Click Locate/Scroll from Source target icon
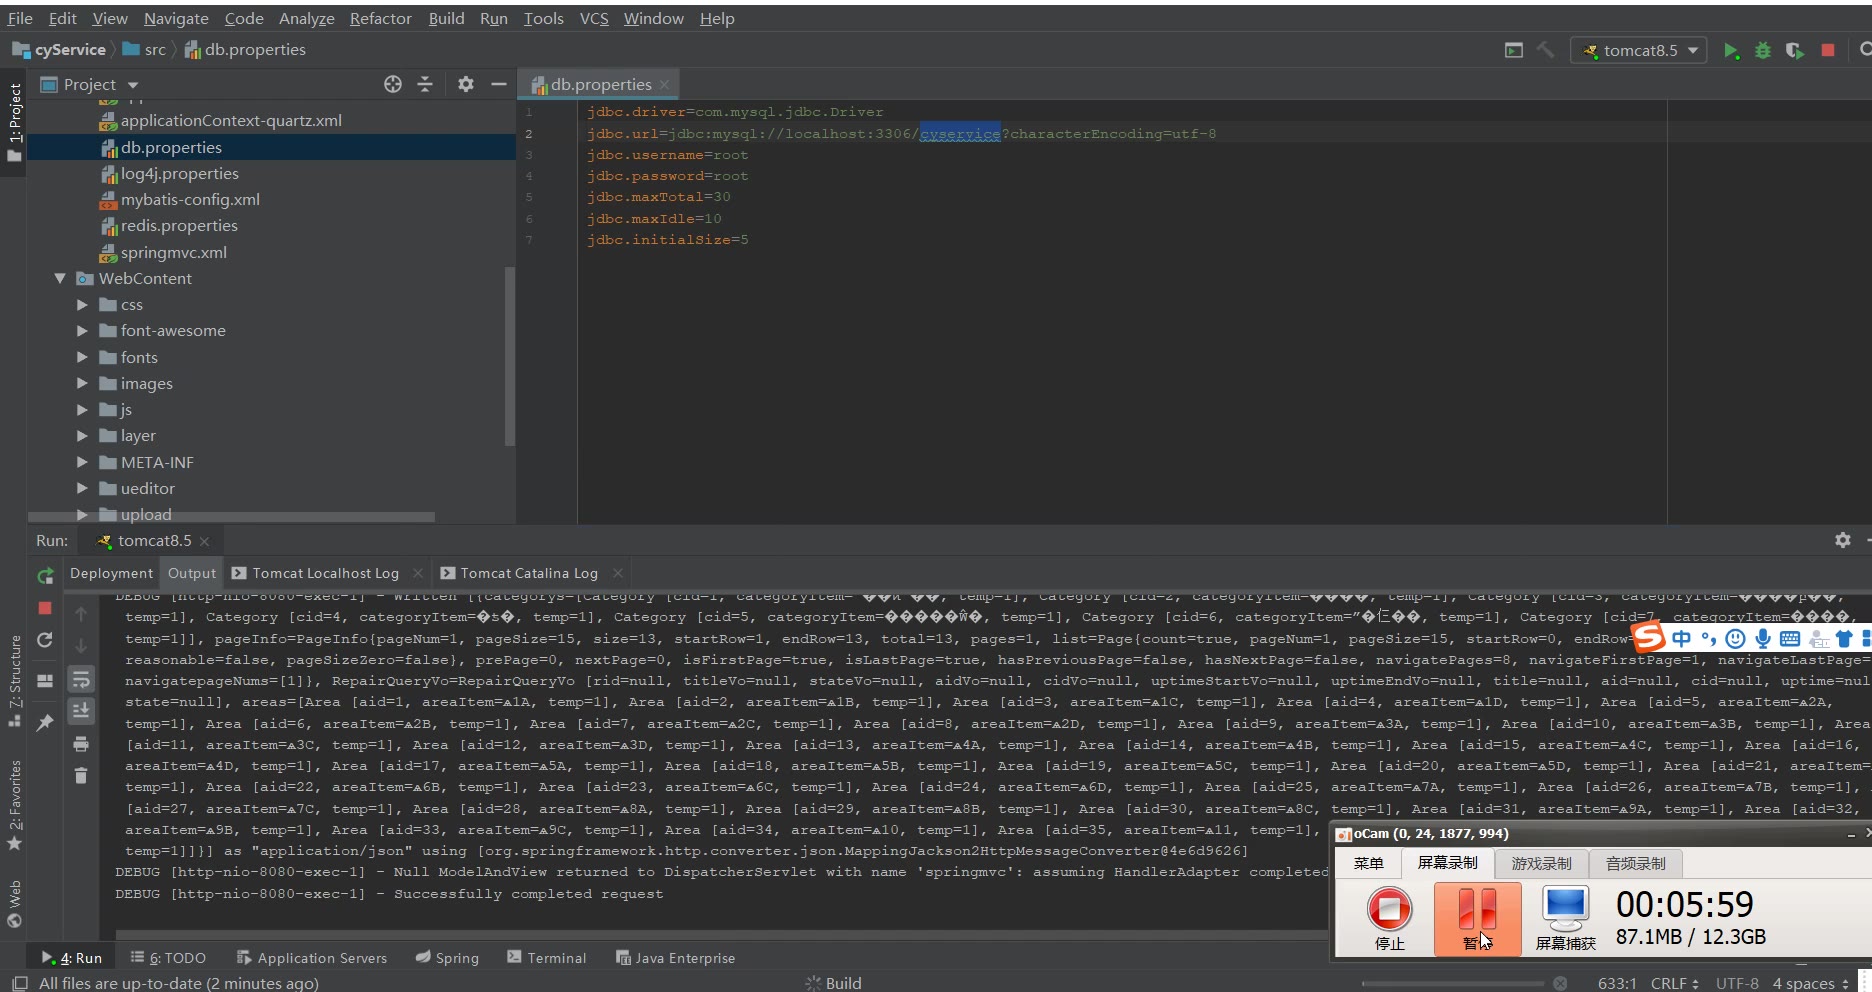The height and width of the screenshot is (992, 1872). (x=393, y=84)
